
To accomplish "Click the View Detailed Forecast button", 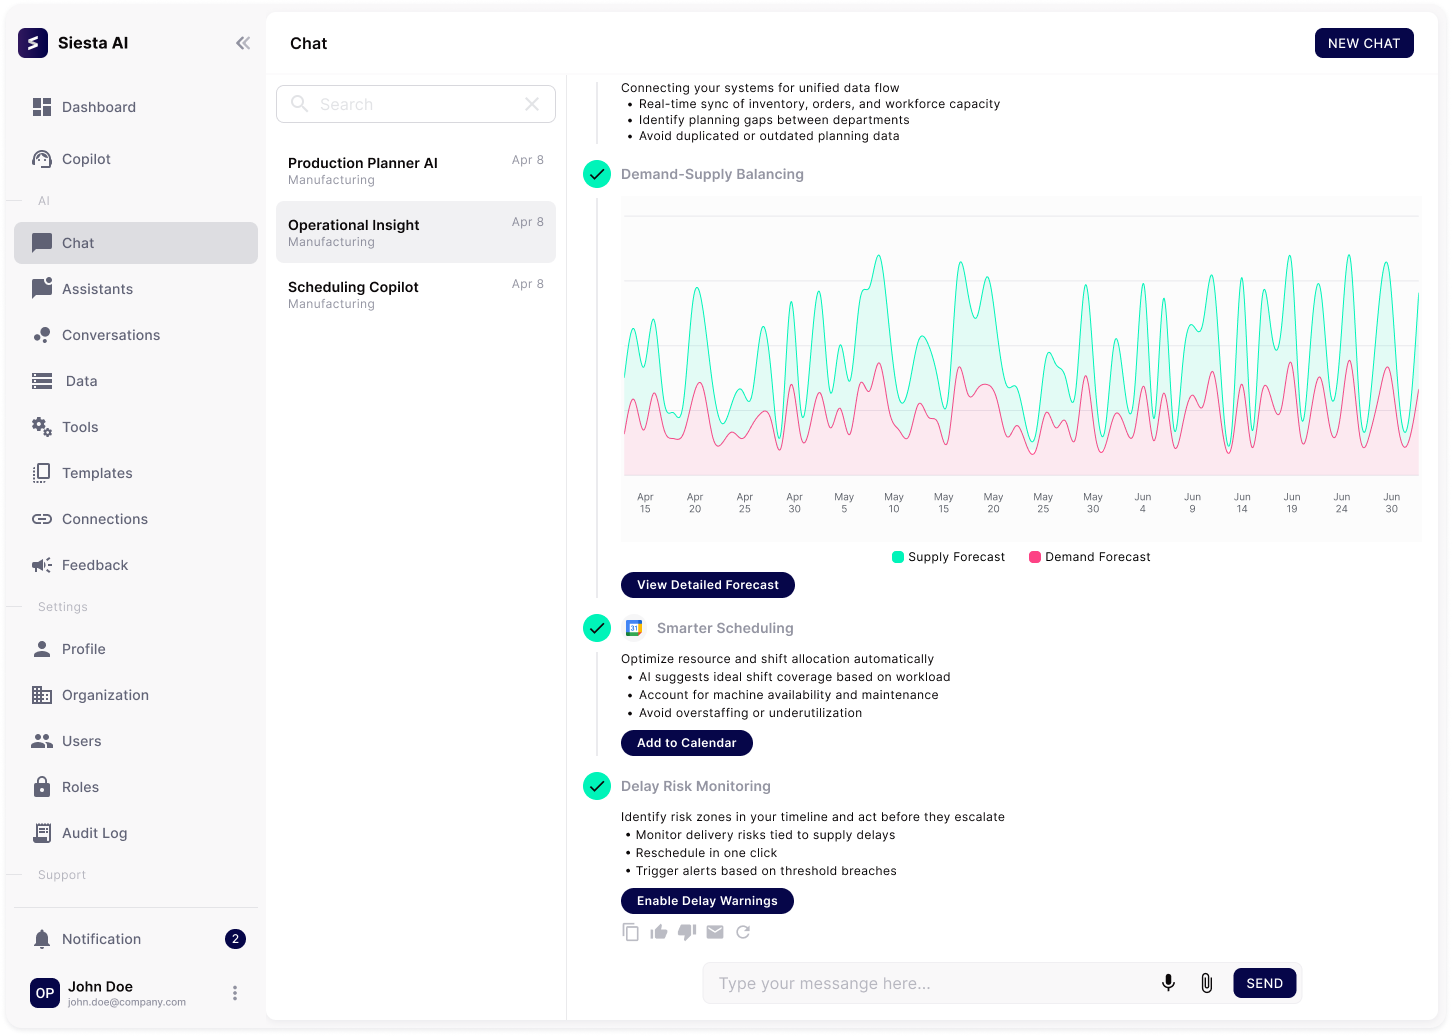I will (707, 585).
